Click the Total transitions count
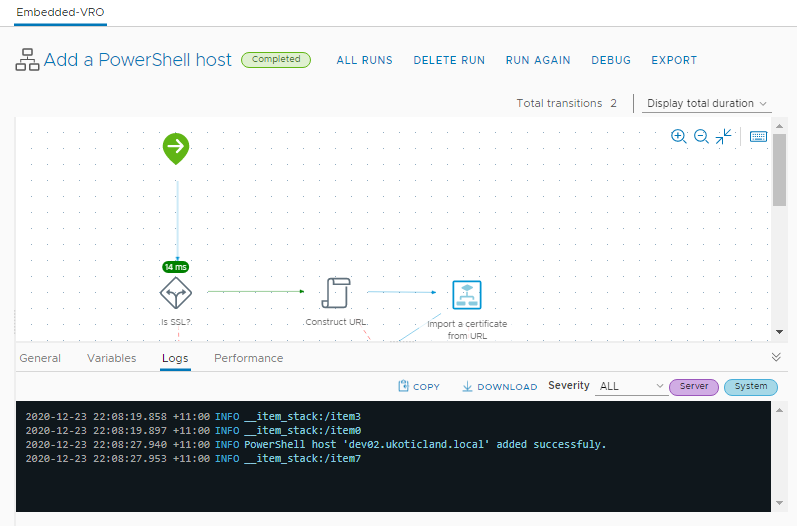797x526 pixels. tap(614, 103)
